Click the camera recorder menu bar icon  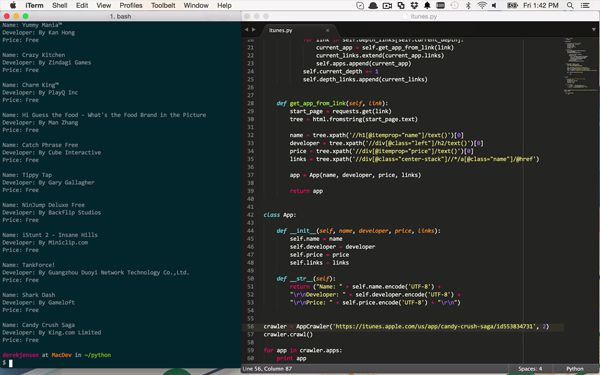387,5
